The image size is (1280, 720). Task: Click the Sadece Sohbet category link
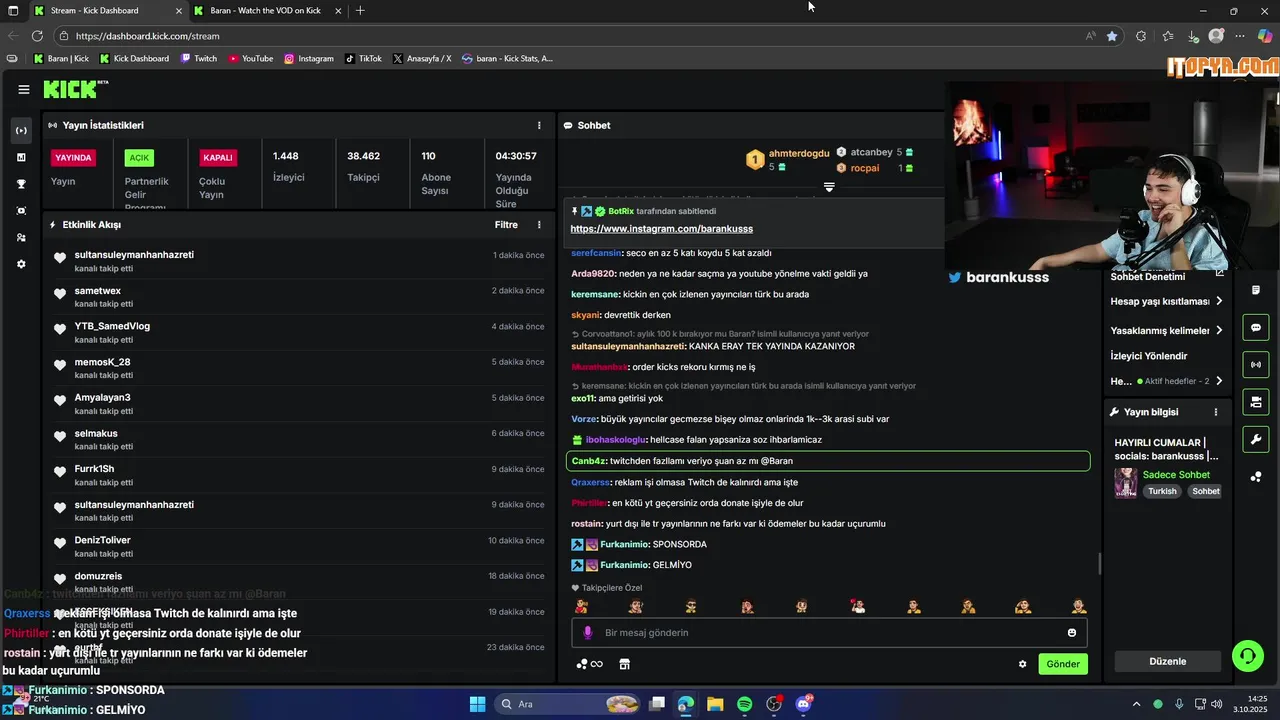(x=1176, y=475)
